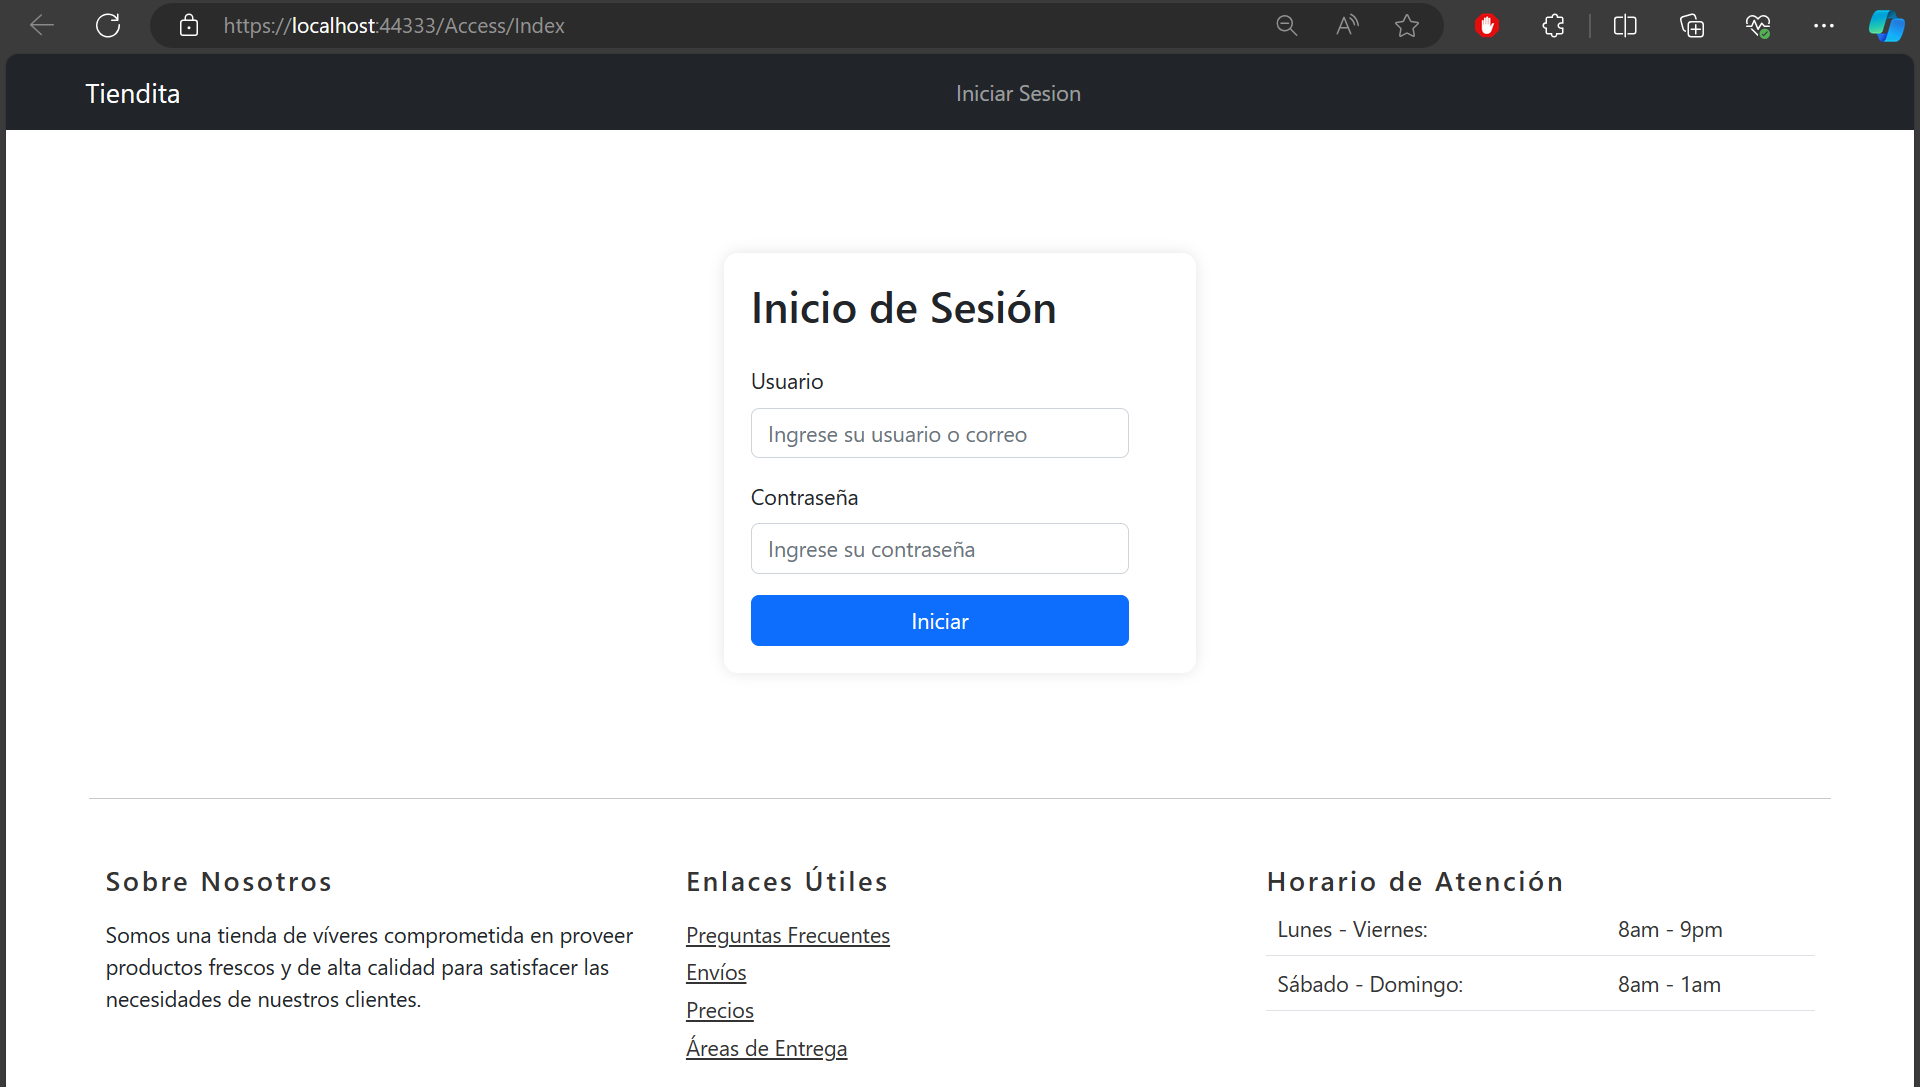The width and height of the screenshot is (1920, 1087).
Task: Click the Lunes - Viernes row label
Action: [1352, 930]
